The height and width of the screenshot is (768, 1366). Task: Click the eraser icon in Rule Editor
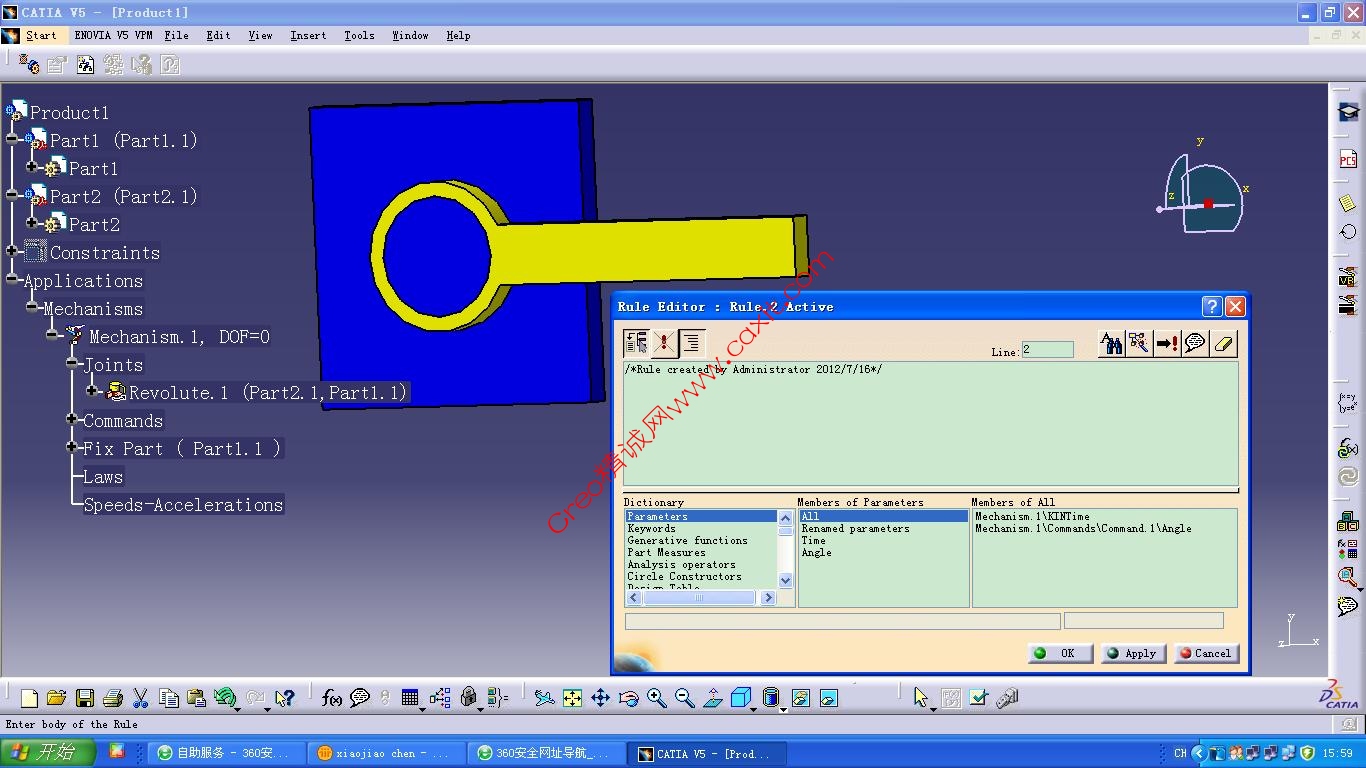pyautogui.click(x=1224, y=343)
